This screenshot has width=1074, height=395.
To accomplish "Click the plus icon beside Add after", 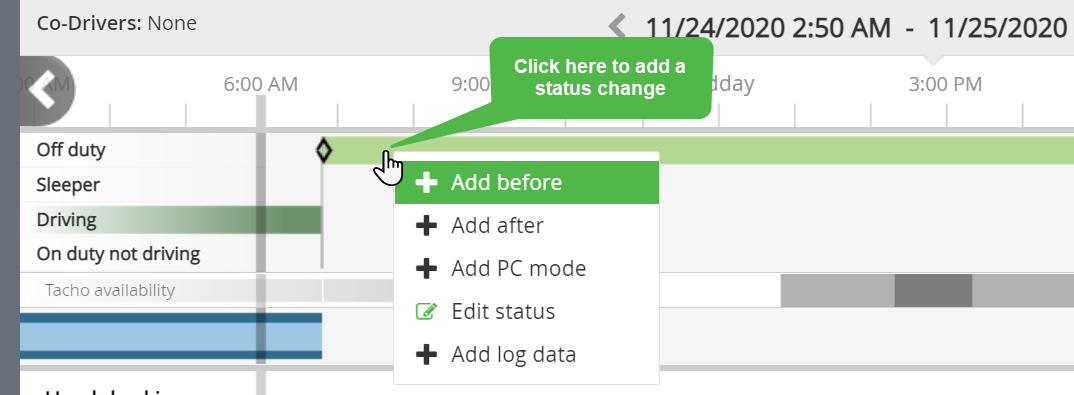I will (426, 225).
